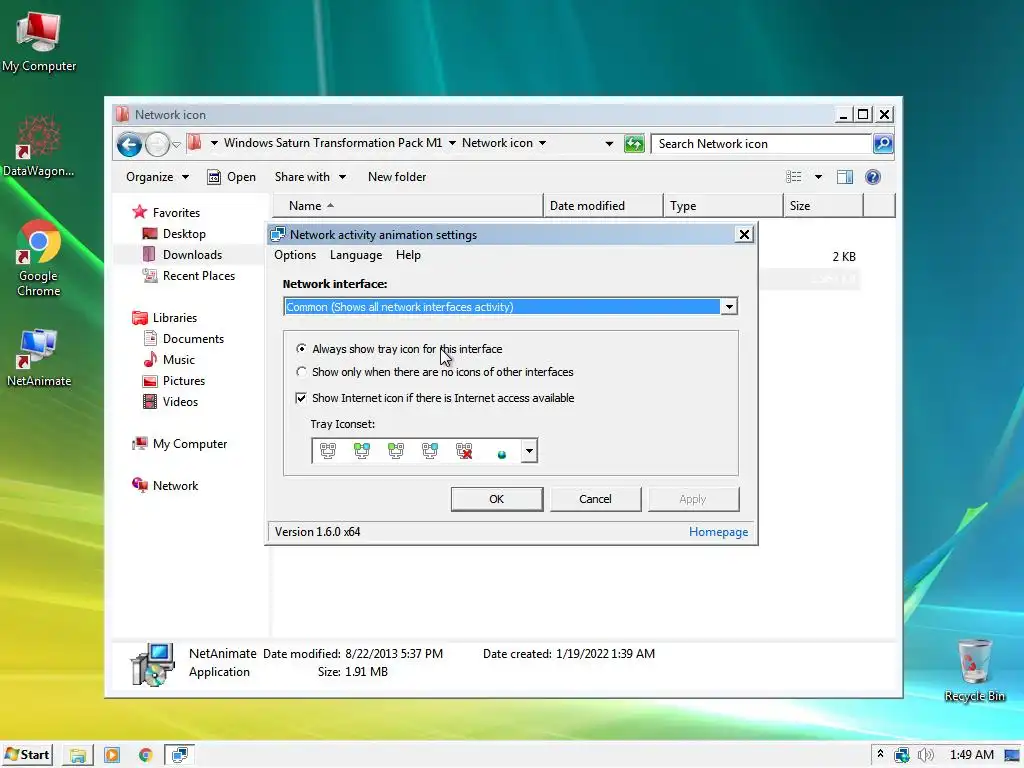
Task: Click Libraries header in sidebar
Action: point(174,317)
